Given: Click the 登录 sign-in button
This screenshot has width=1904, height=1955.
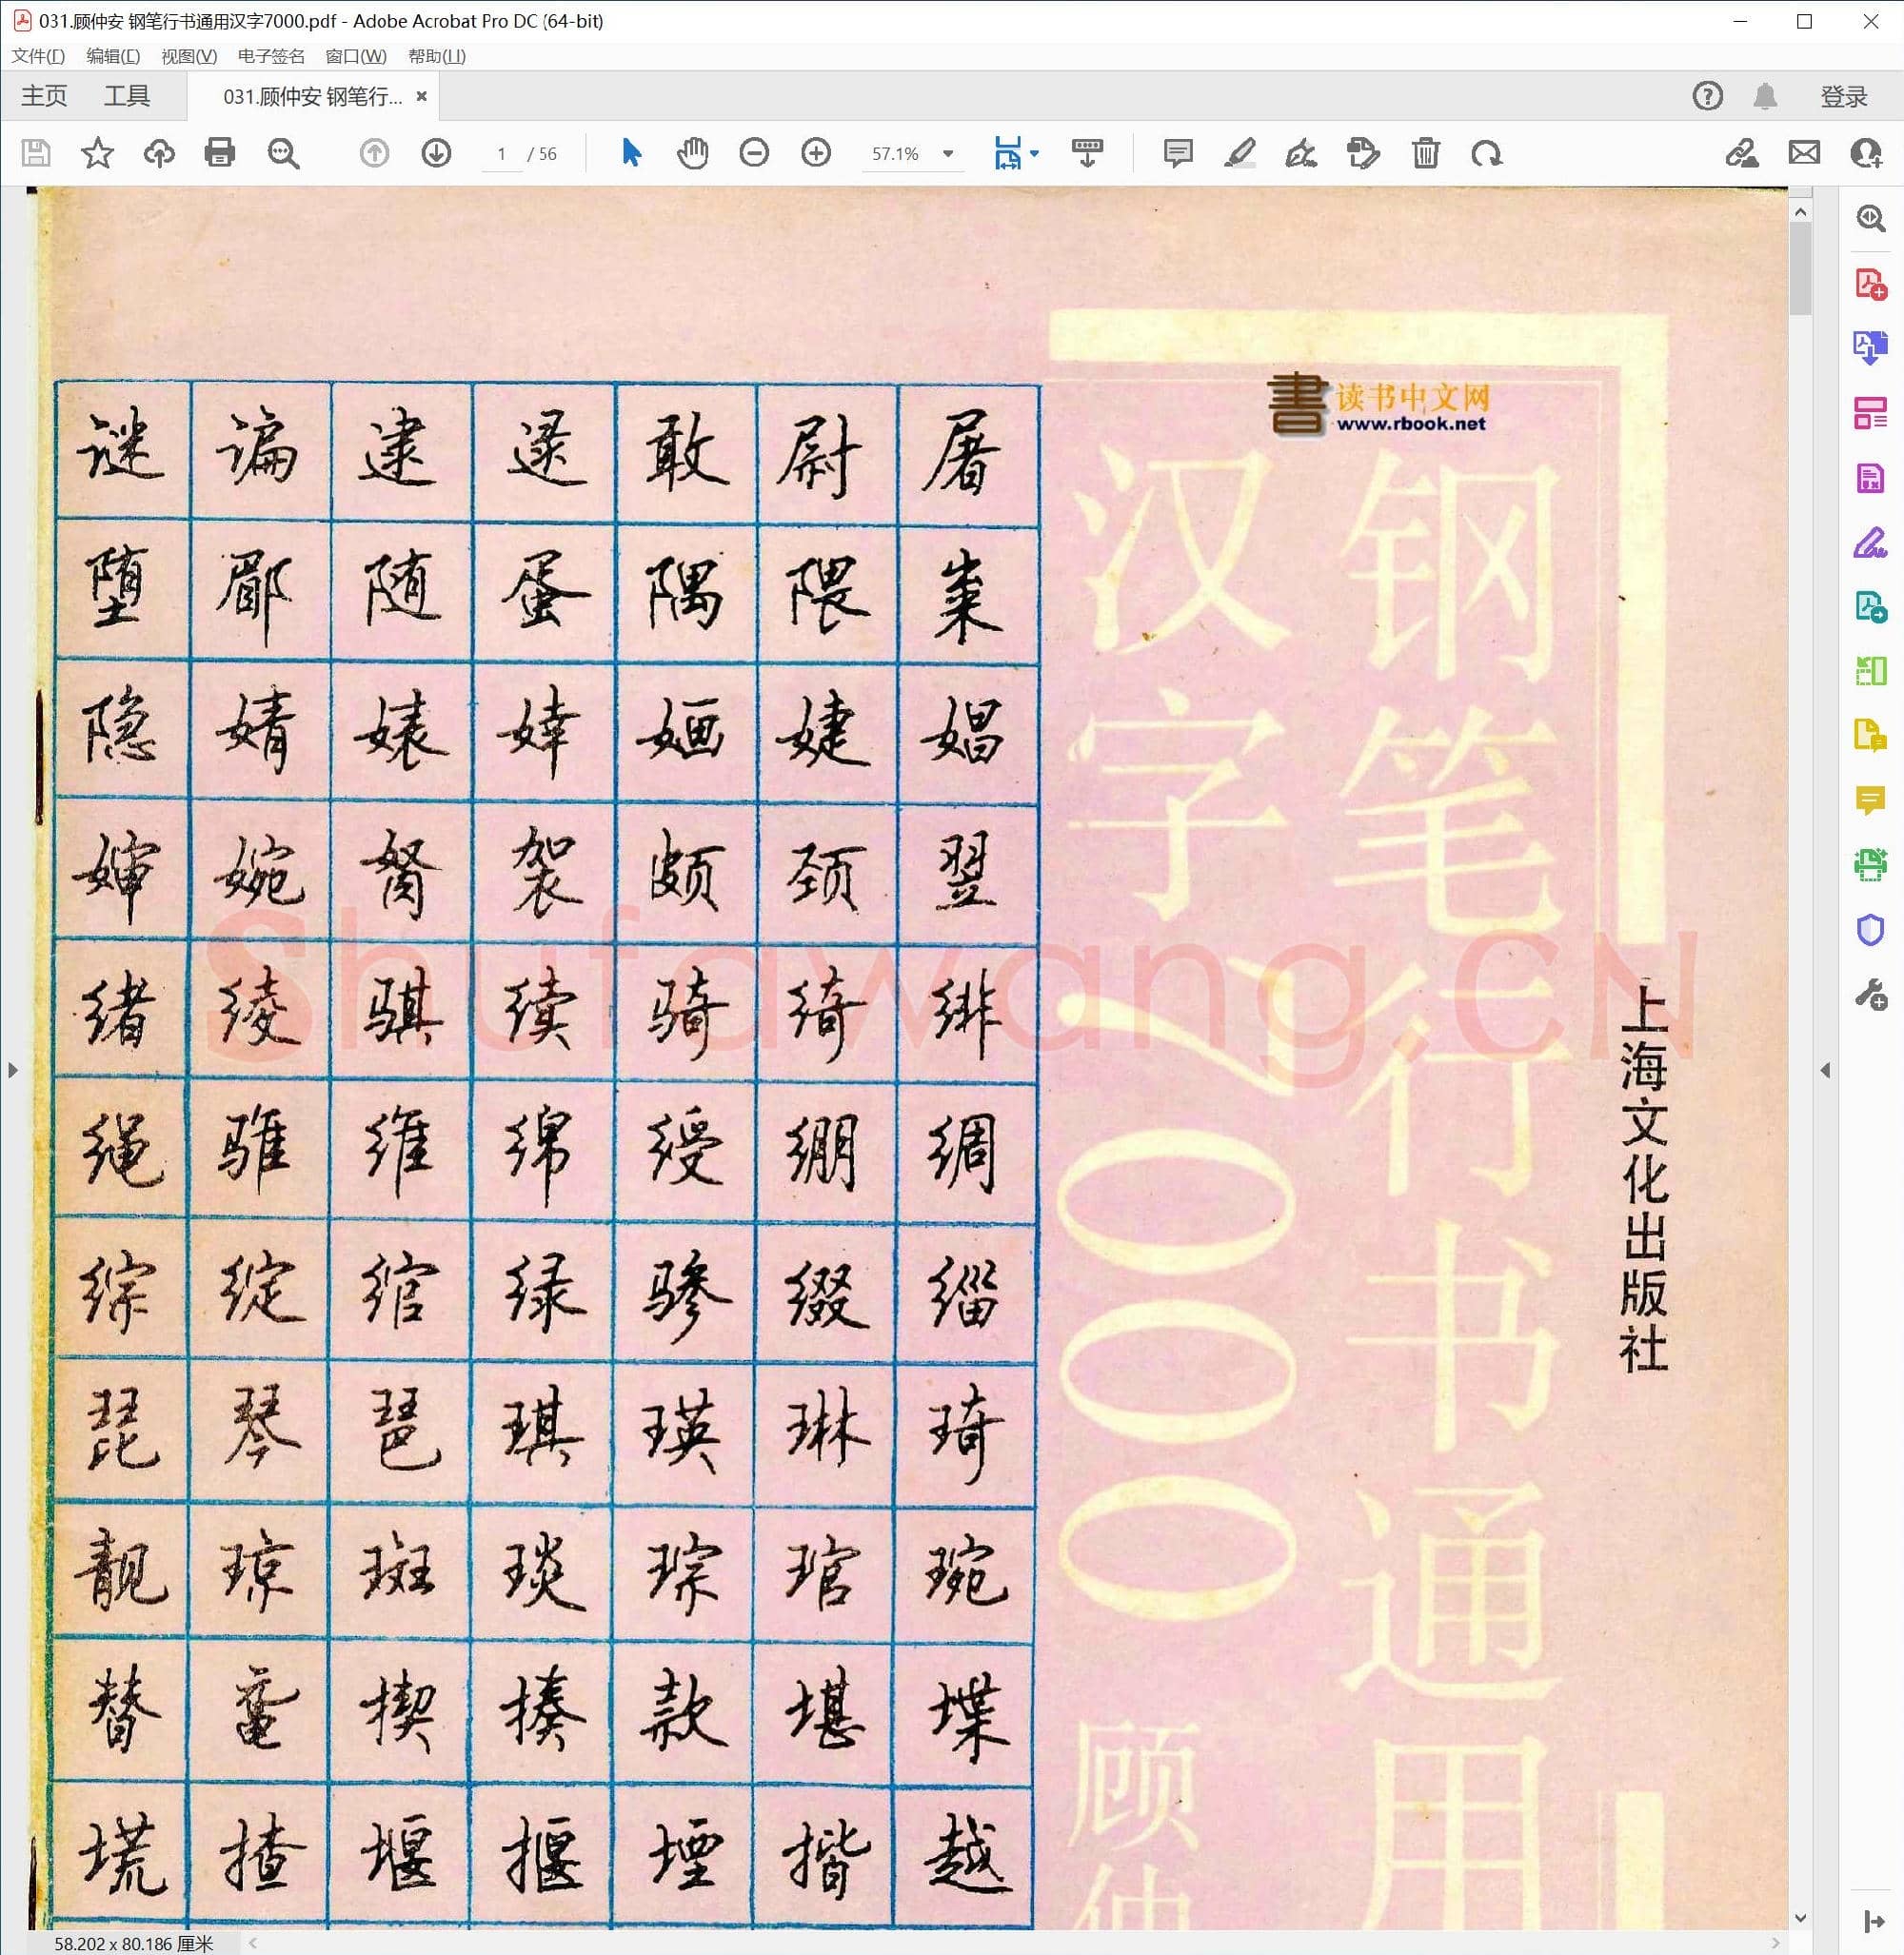Looking at the screenshot, I should pos(1844,95).
